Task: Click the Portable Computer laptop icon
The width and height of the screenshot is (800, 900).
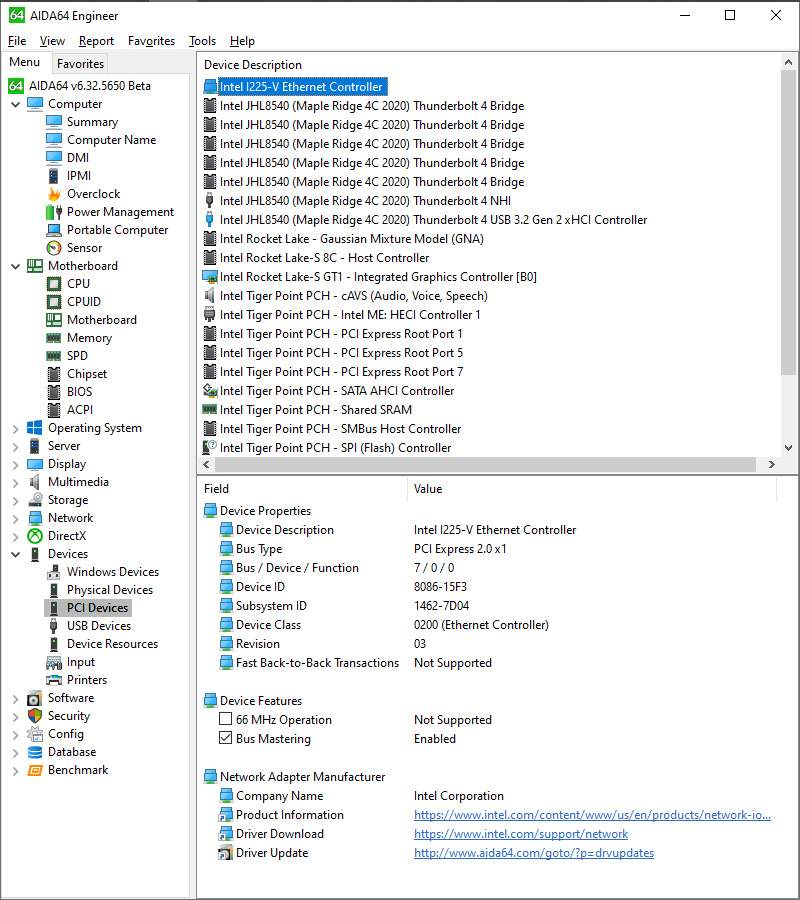Action: tap(54, 230)
